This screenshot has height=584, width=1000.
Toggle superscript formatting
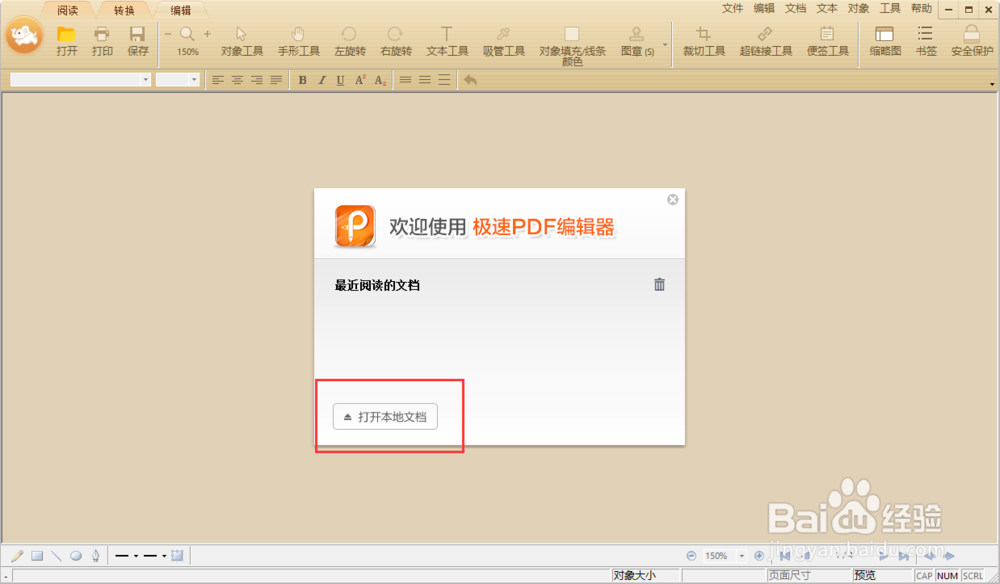(x=360, y=80)
